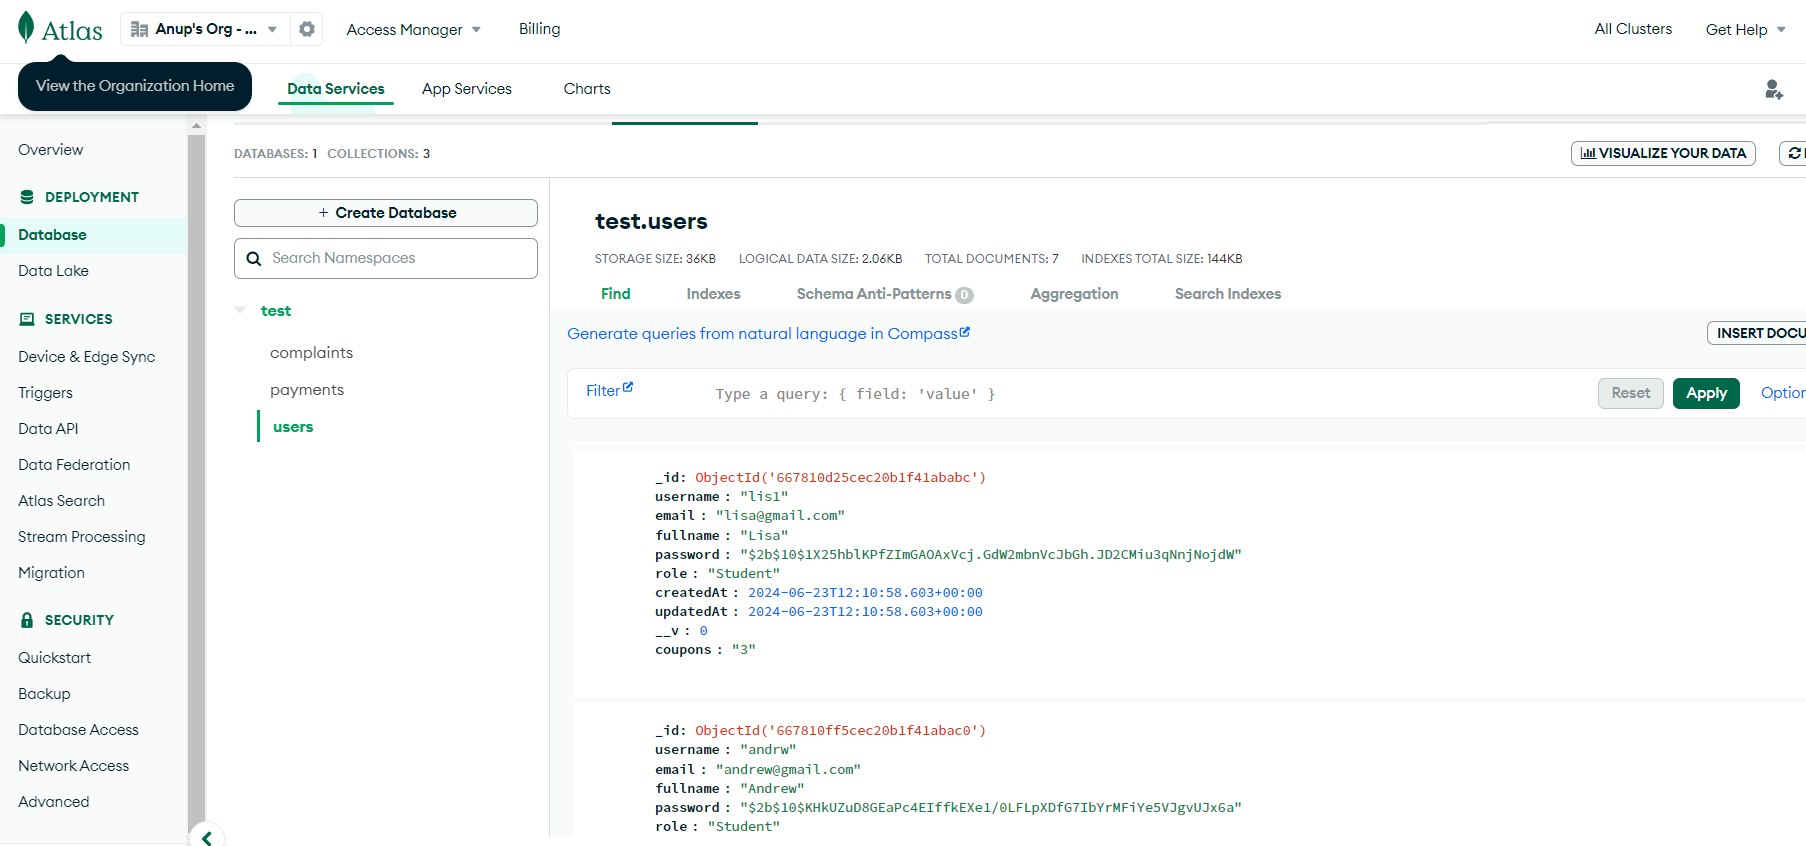Select the complaints collection
This screenshot has width=1806, height=846.
[x=311, y=353]
